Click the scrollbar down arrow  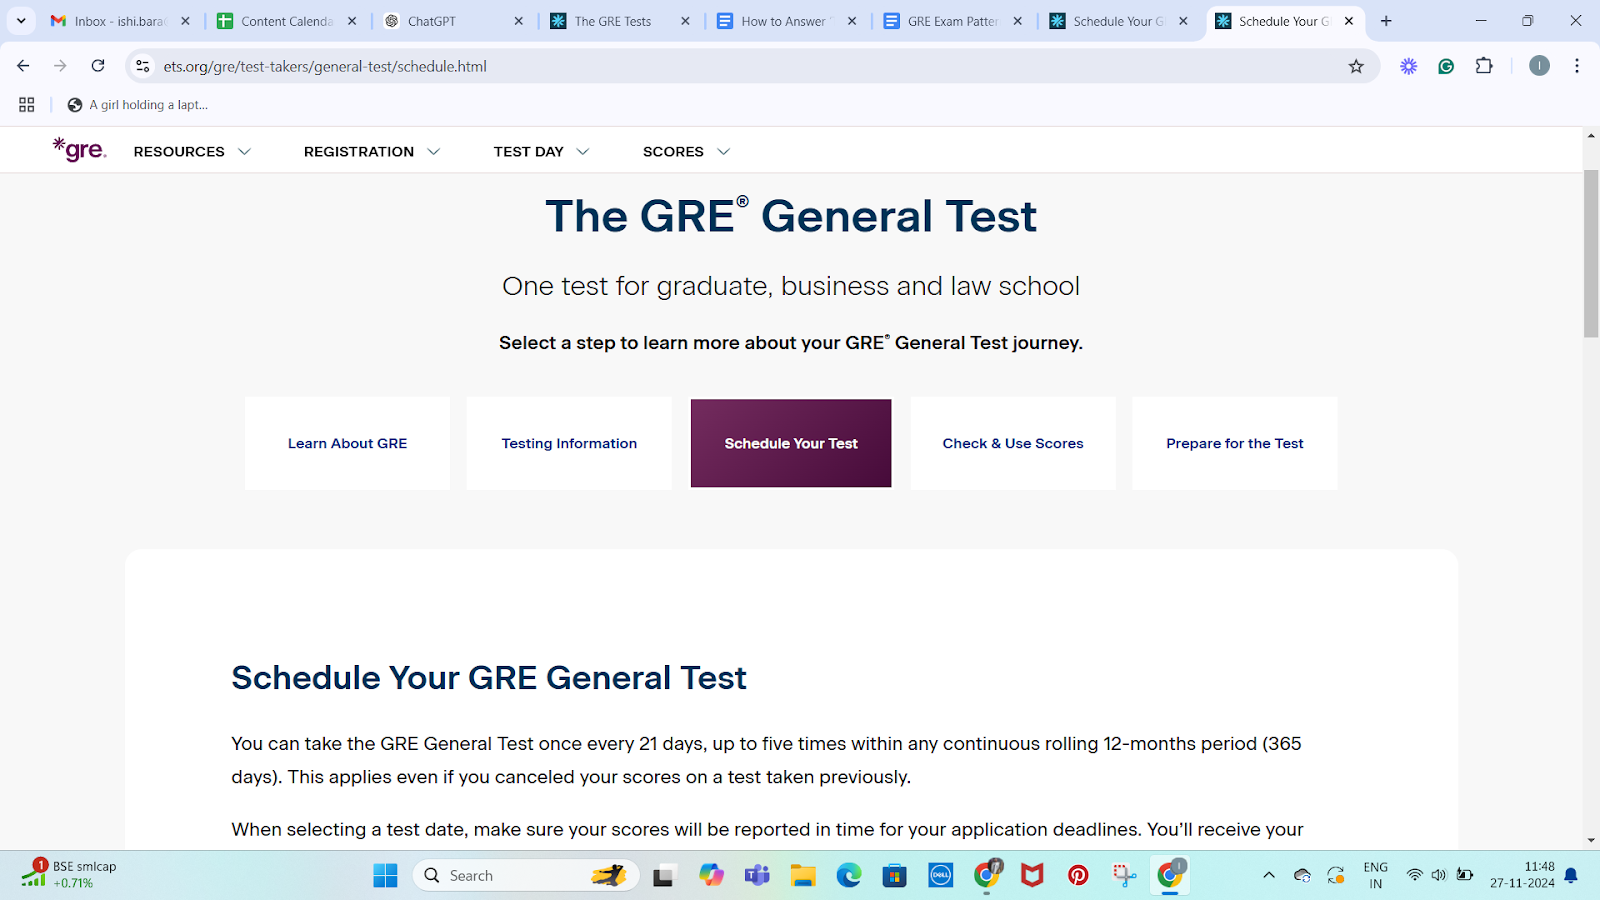pyautogui.click(x=1591, y=840)
